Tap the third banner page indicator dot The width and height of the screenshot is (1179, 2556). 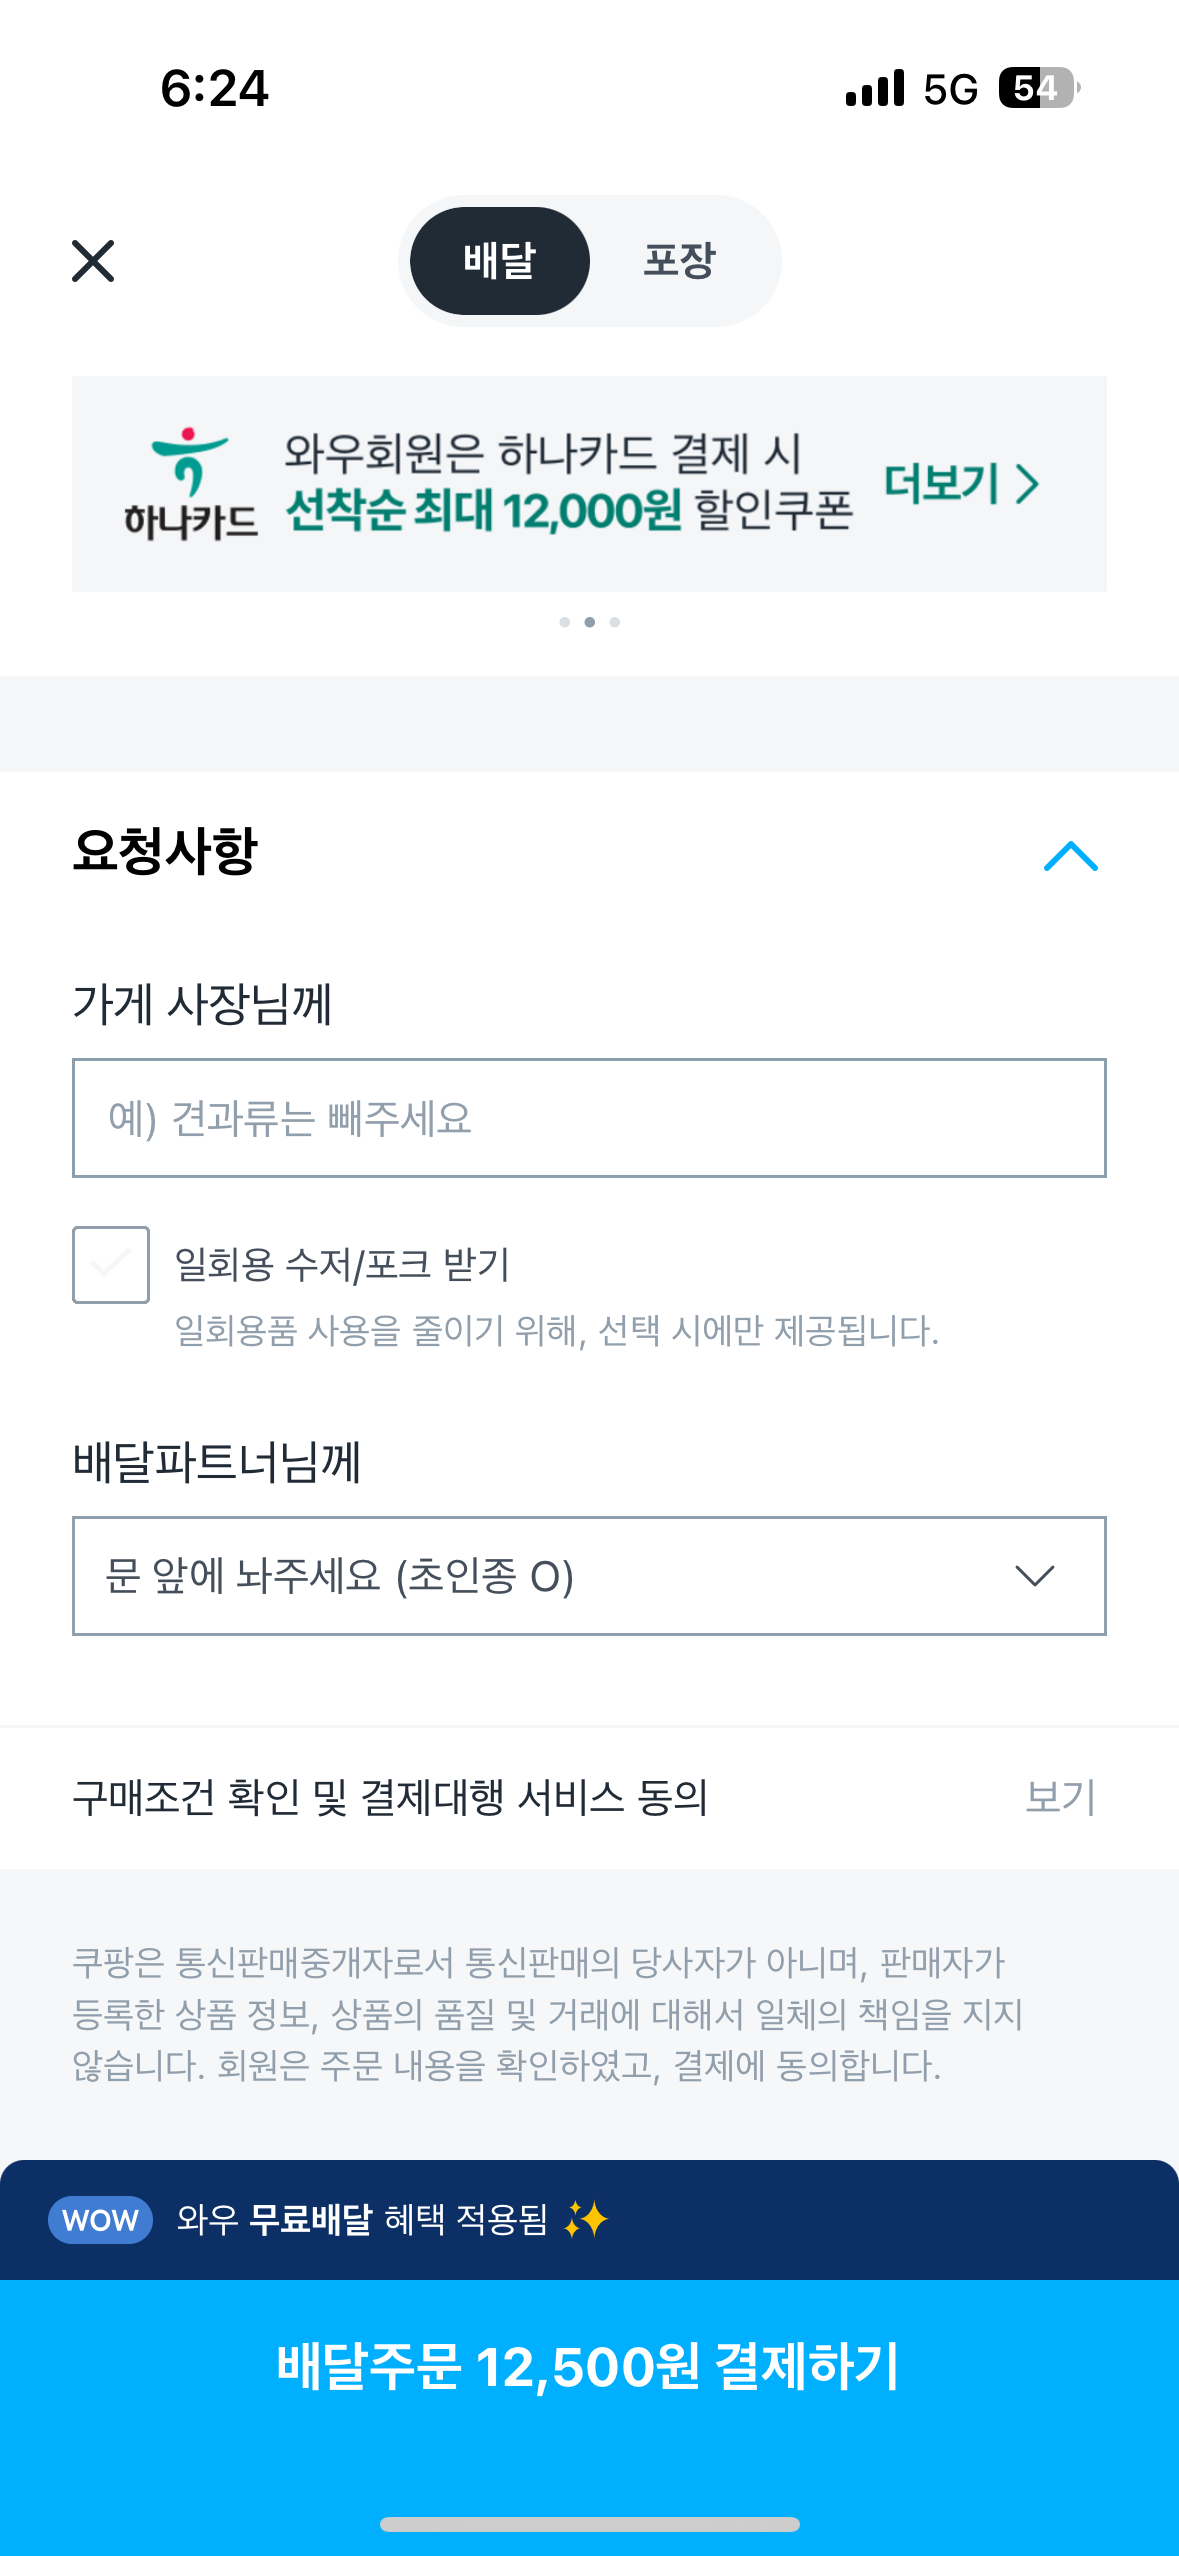(615, 622)
